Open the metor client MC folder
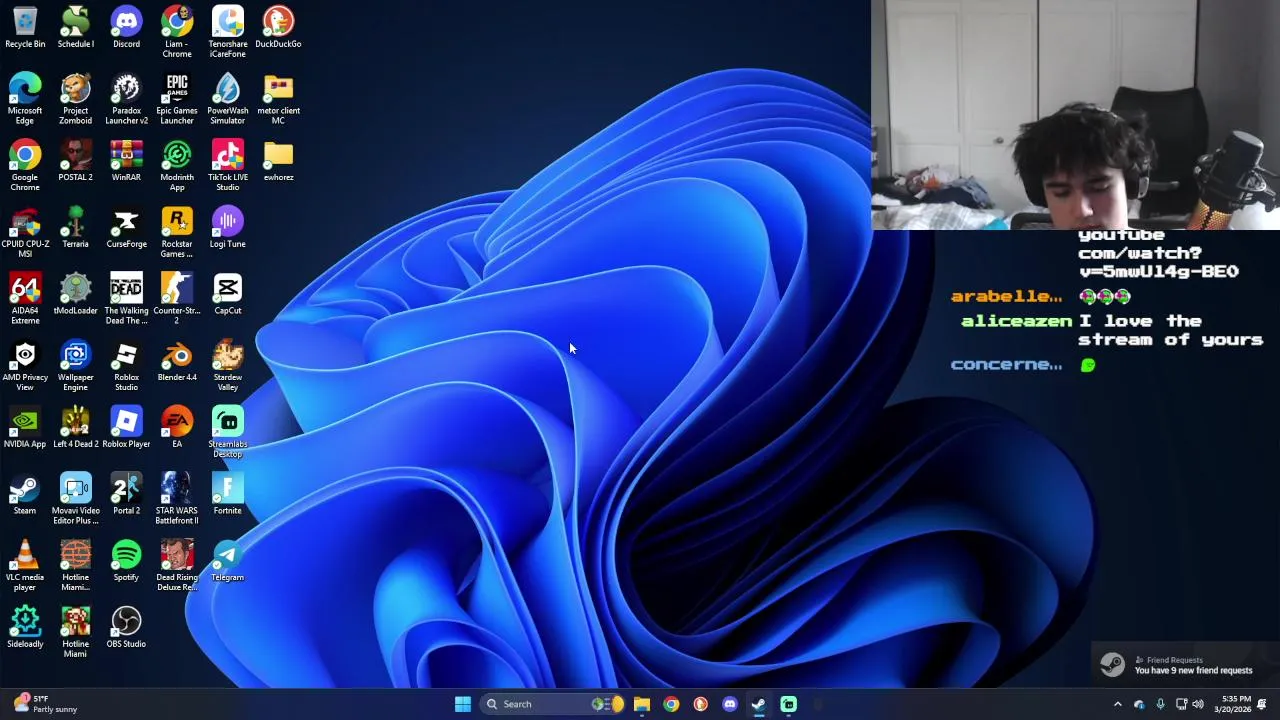Screen dimensions: 1280x720 coord(278,99)
